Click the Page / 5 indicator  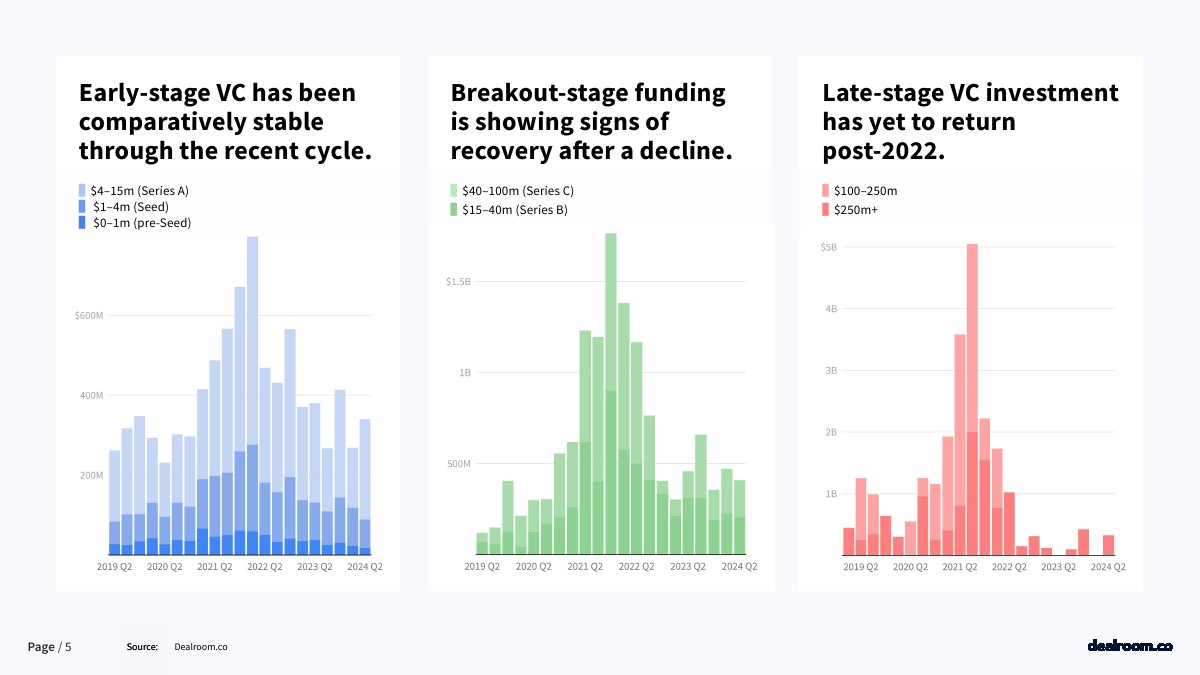click(x=50, y=647)
